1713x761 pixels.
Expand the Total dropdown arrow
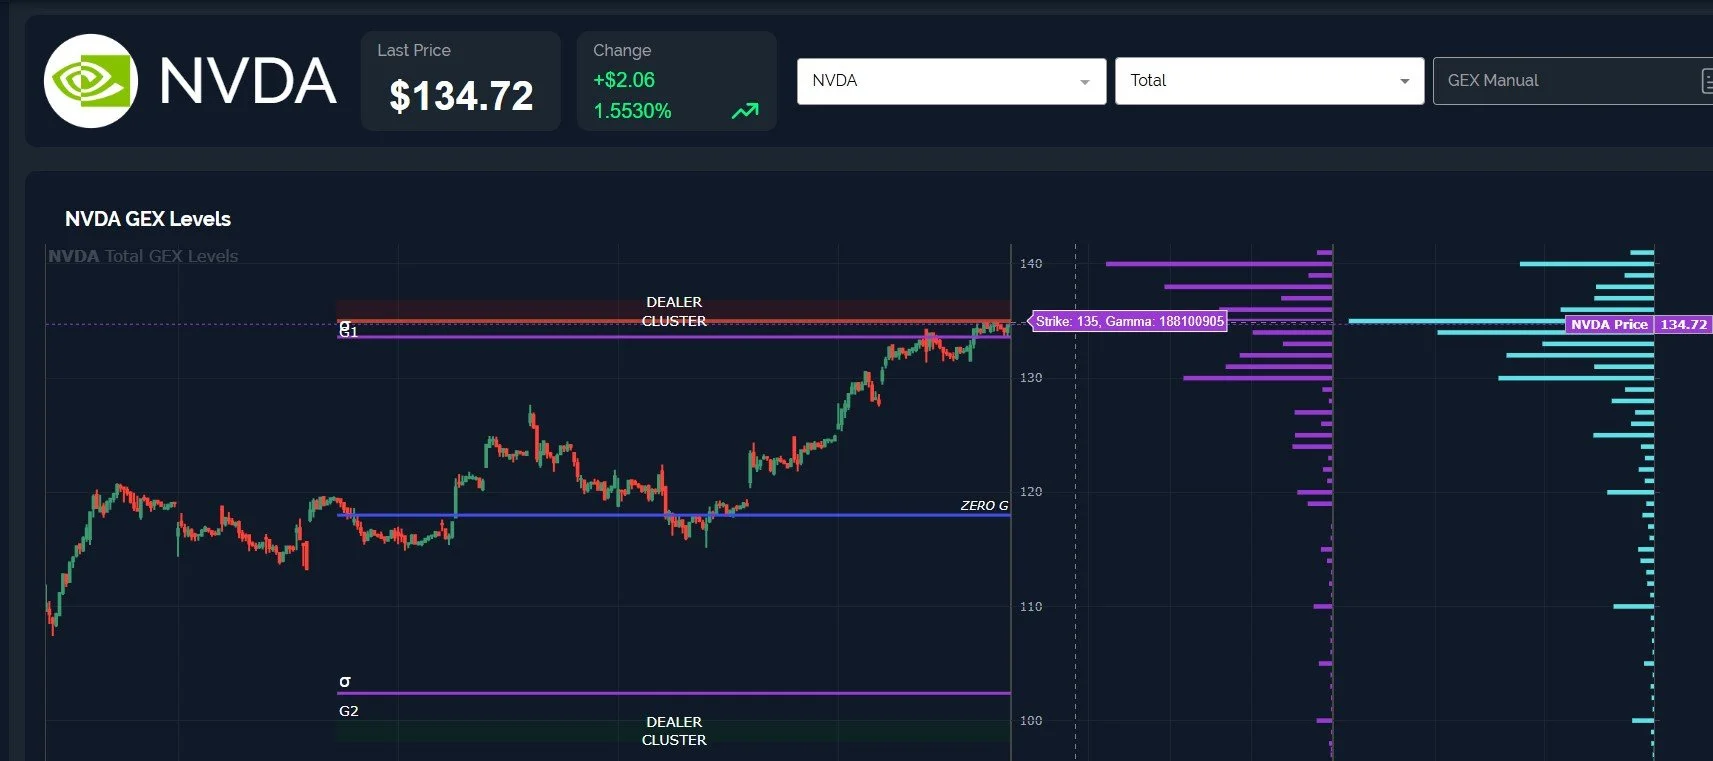click(1404, 82)
